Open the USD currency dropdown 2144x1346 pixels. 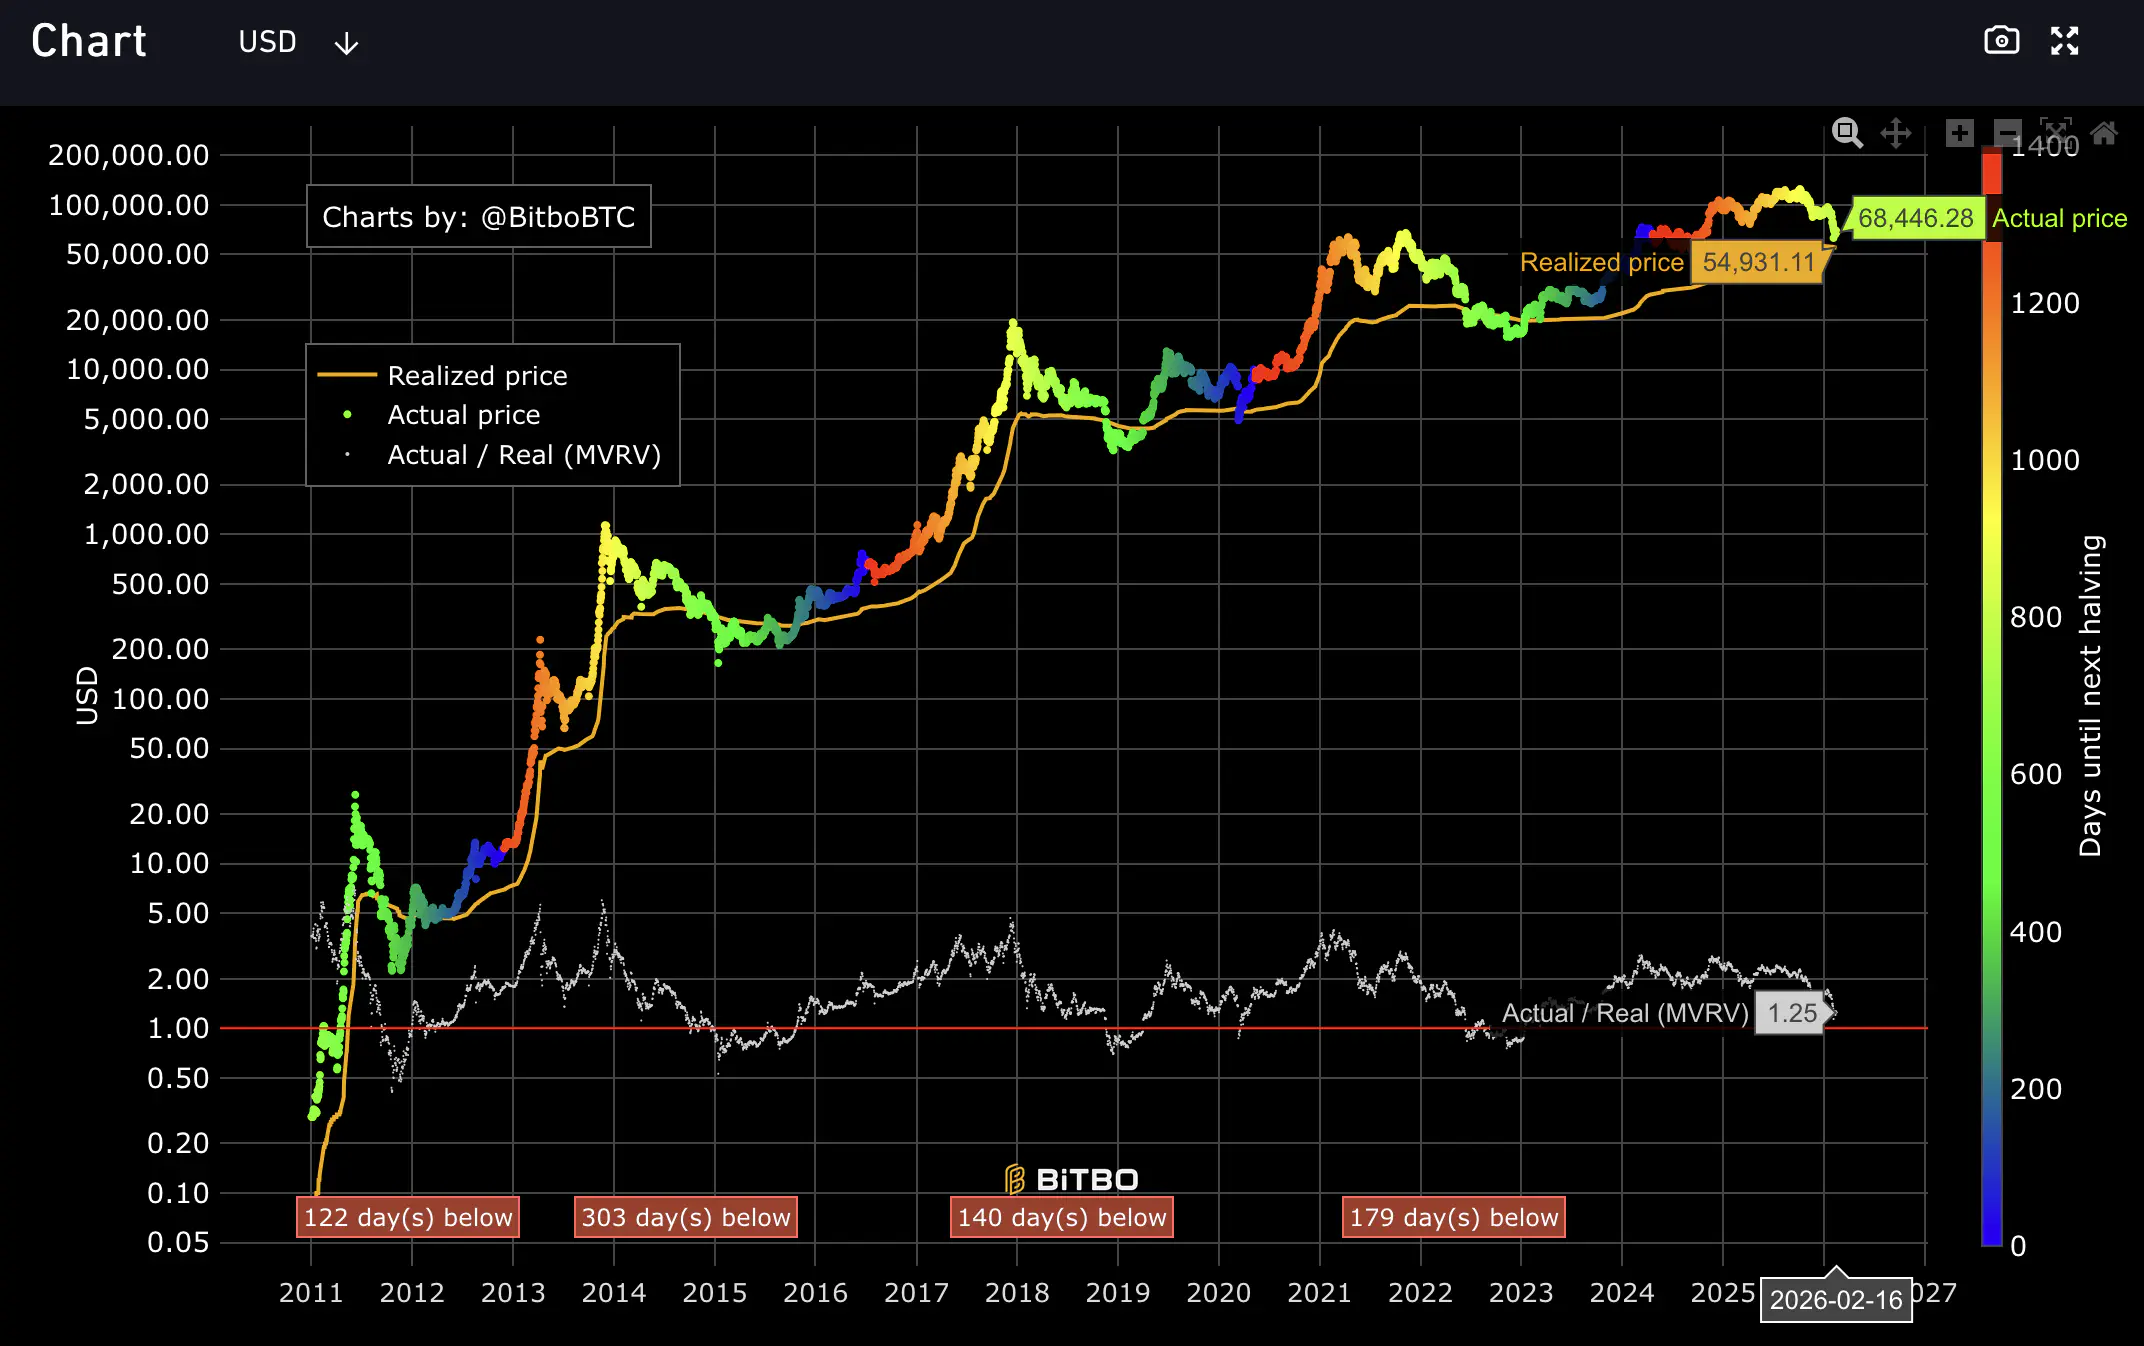tap(267, 42)
